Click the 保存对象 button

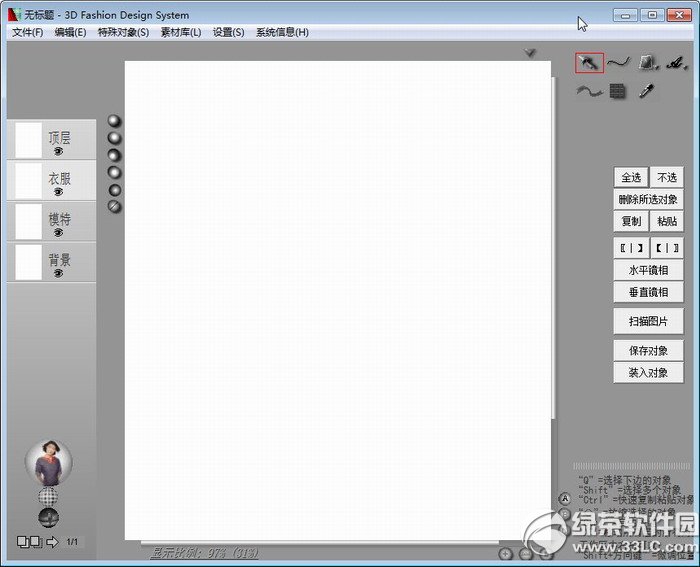pyautogui.click(x=648, y=350)
